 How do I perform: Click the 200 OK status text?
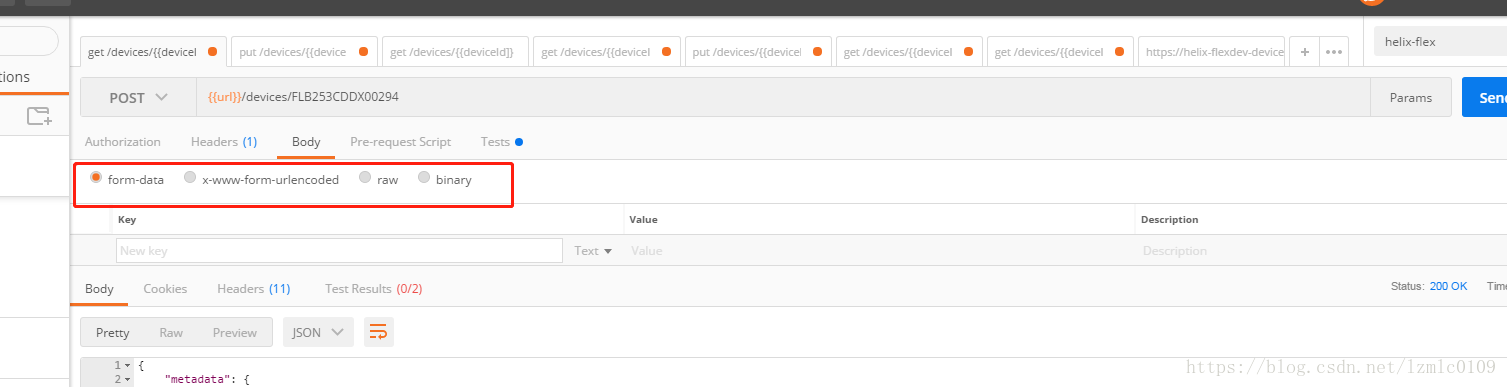pyautogui.click(x=1448, y=286)
